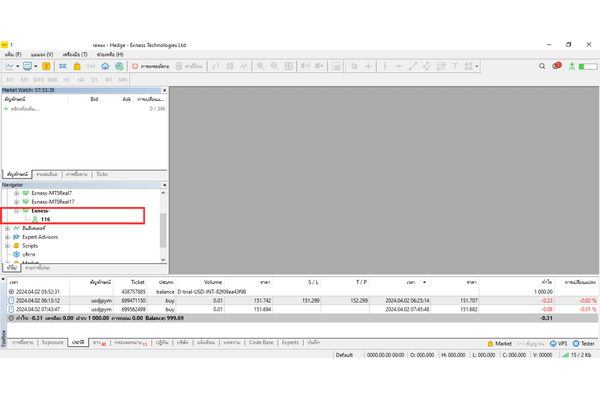
Task: Close the Market Watch panel
Action: tap(163, 90)
